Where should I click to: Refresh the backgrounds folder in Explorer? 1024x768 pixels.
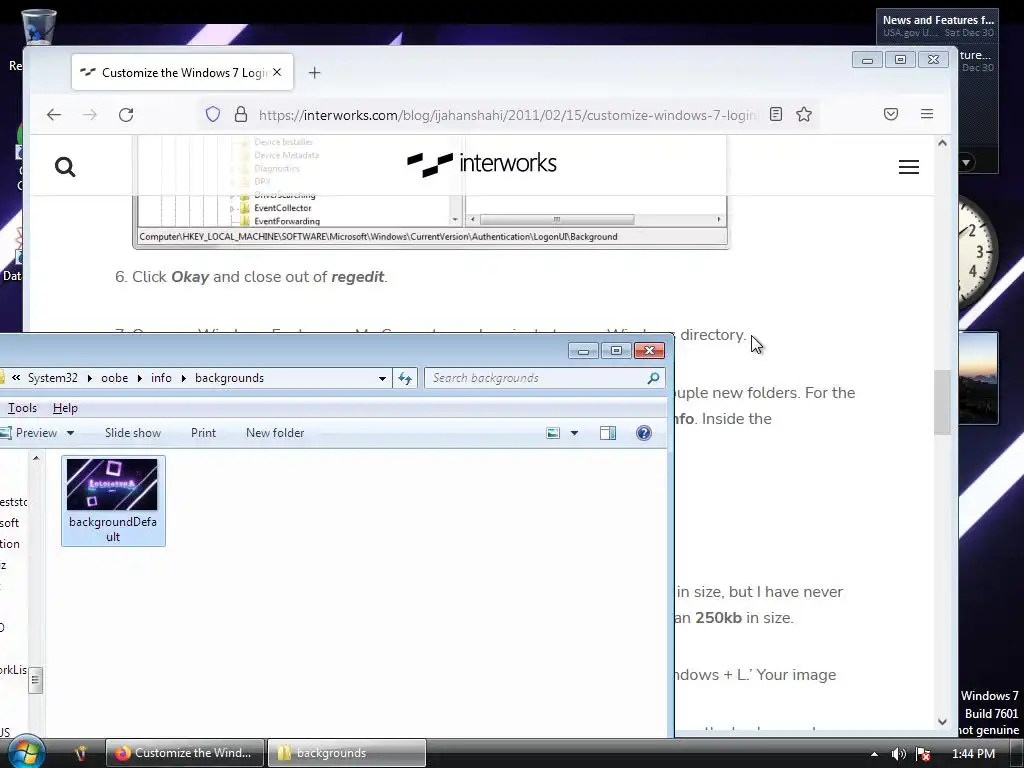click(x=405, y=378)
